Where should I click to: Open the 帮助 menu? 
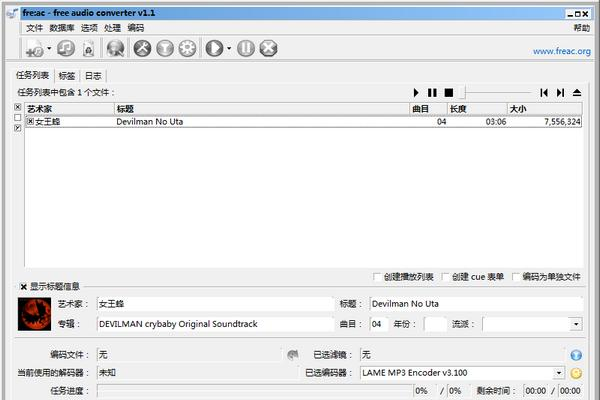tap(582, 28)
